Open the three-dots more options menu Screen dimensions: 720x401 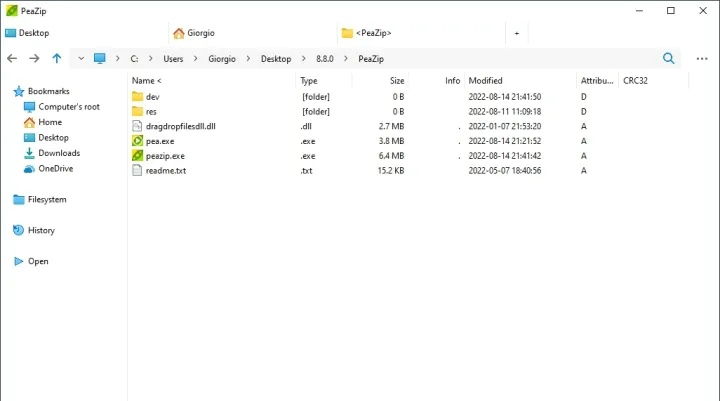[x=702, y=59]
